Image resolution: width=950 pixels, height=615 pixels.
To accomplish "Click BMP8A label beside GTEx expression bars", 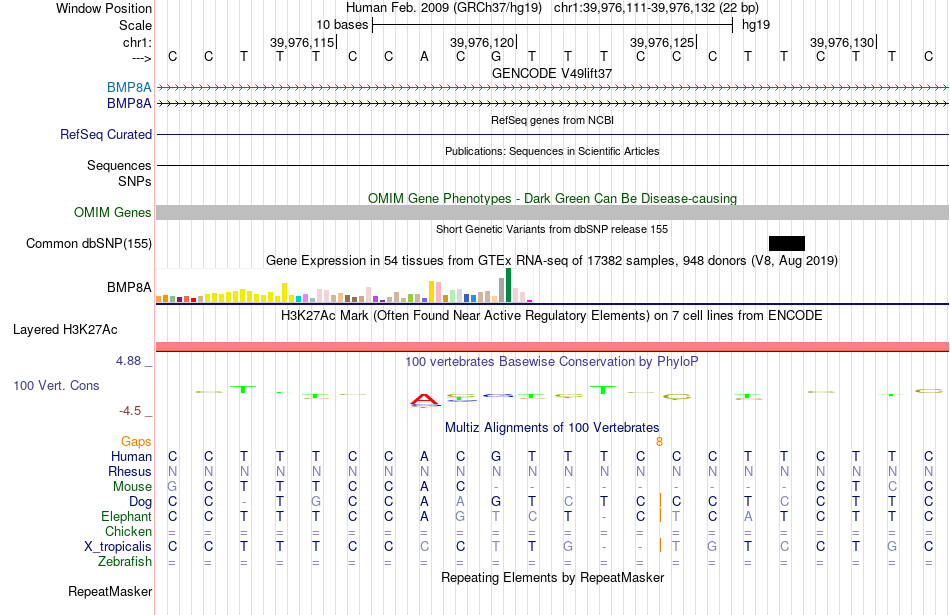I will 129,287.
